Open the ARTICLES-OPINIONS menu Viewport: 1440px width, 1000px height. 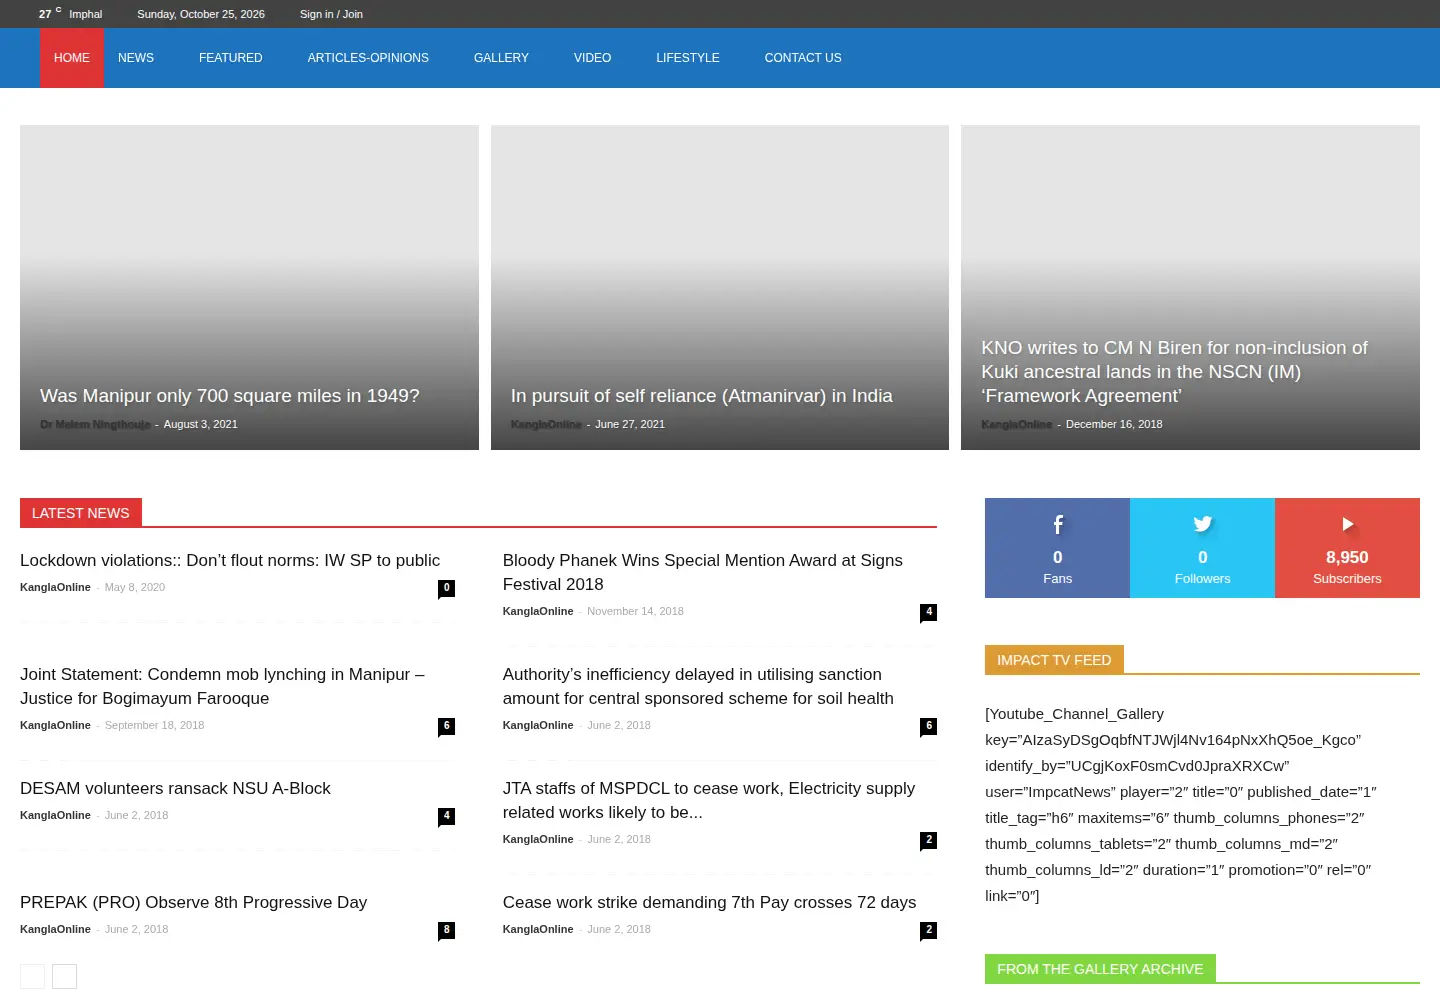pos(368,58)
